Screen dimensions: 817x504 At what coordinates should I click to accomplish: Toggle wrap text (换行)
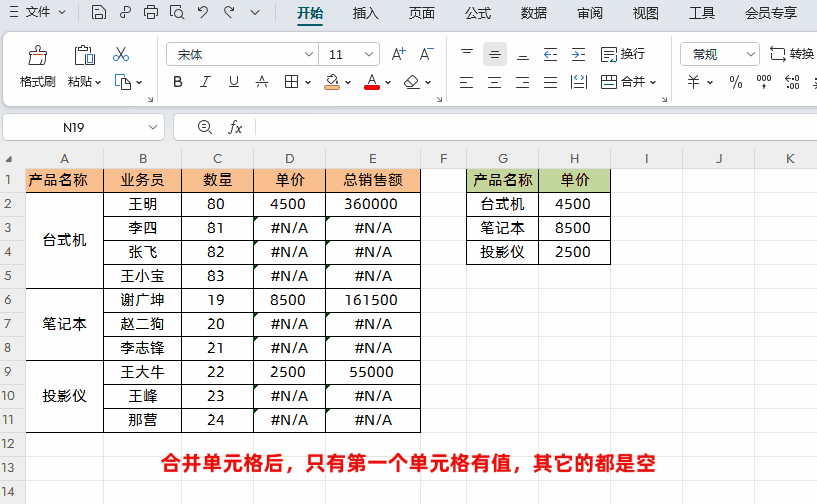point(623,54)
